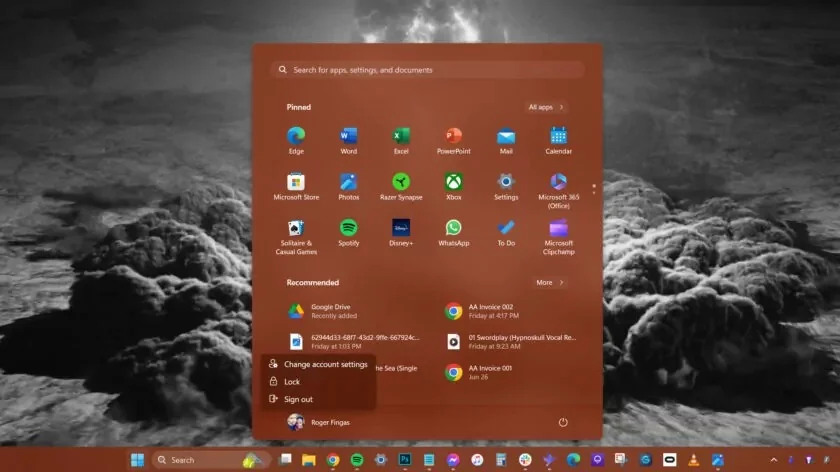Open Photoshop from the taskbar
840x472 pixels.
coord(405,460)
